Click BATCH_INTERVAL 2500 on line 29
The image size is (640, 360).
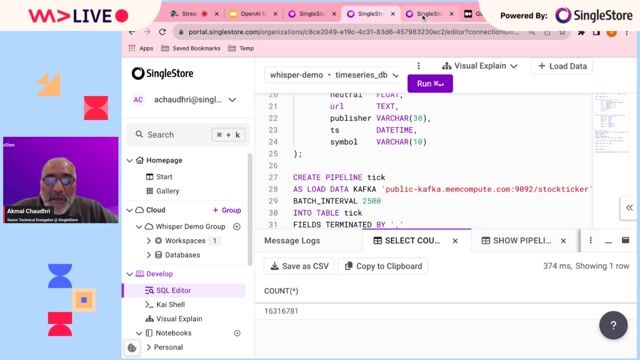(x=337, y=201)
